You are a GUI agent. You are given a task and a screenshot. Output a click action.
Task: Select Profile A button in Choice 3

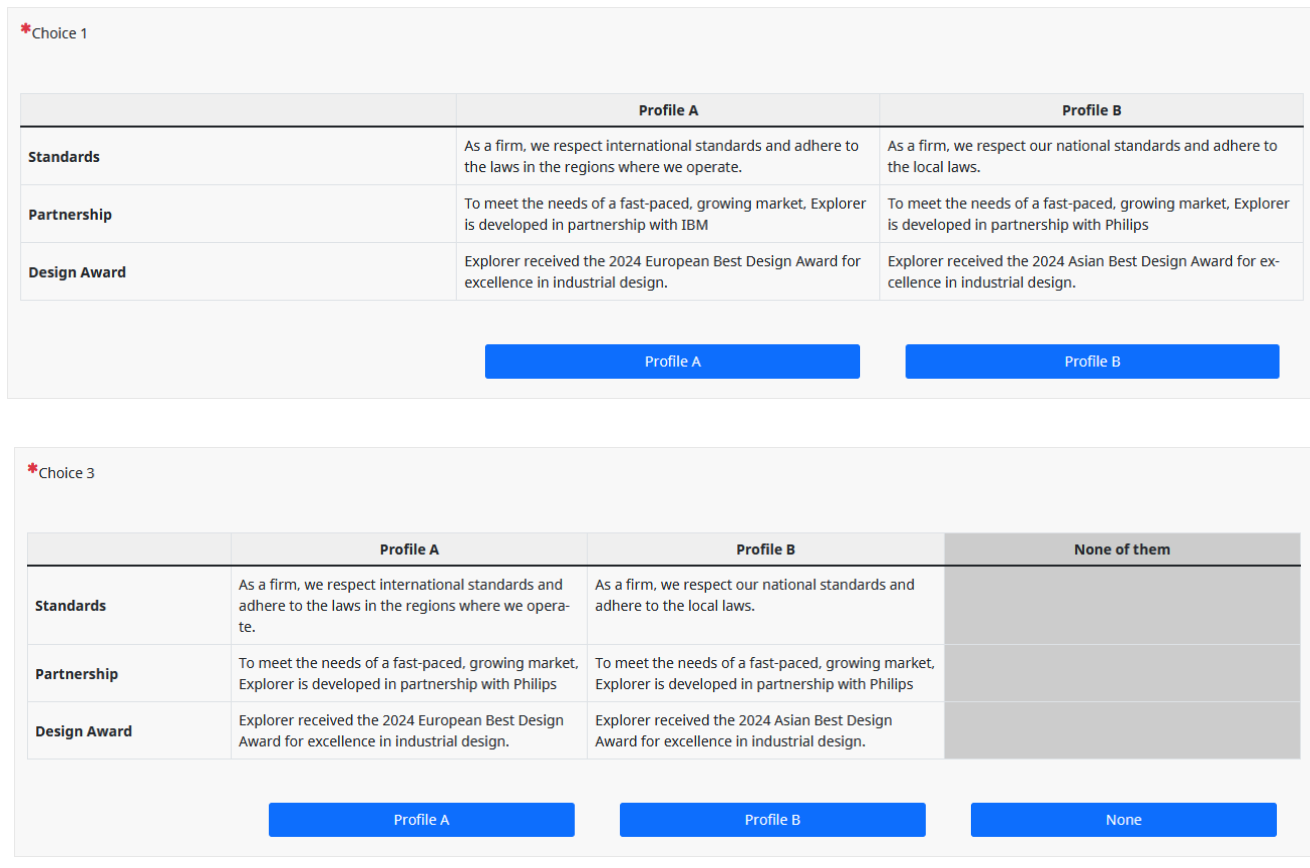(421, 819)
